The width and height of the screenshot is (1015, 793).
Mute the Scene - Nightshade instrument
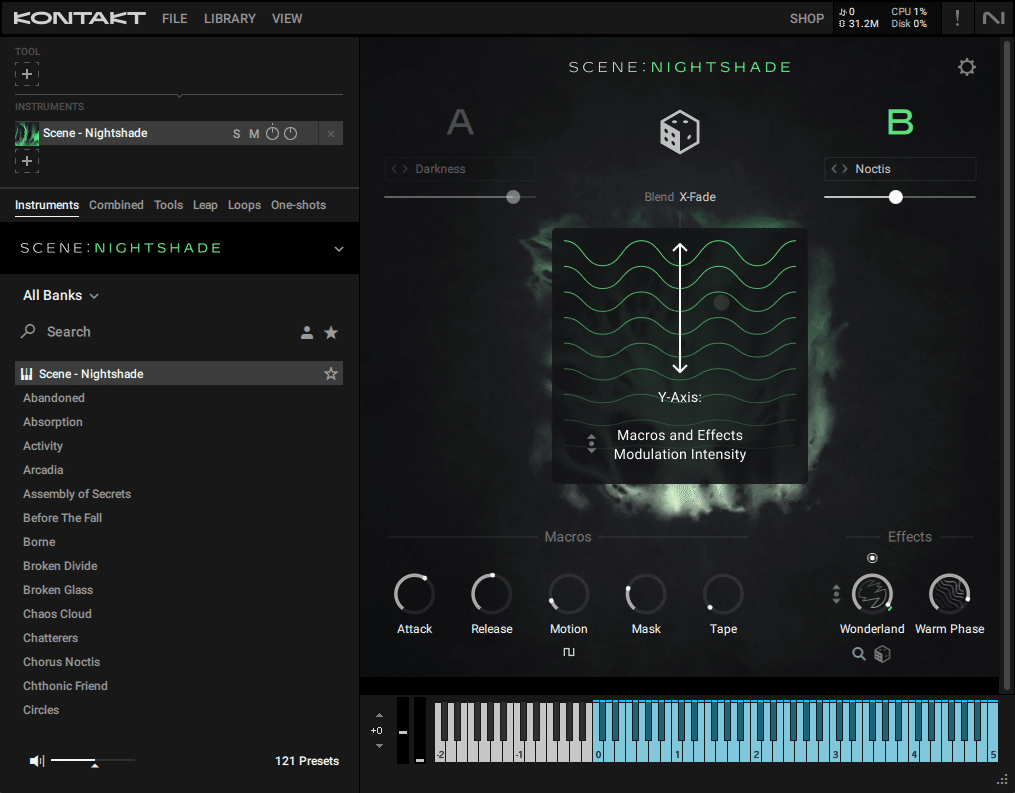coord(254,132)
